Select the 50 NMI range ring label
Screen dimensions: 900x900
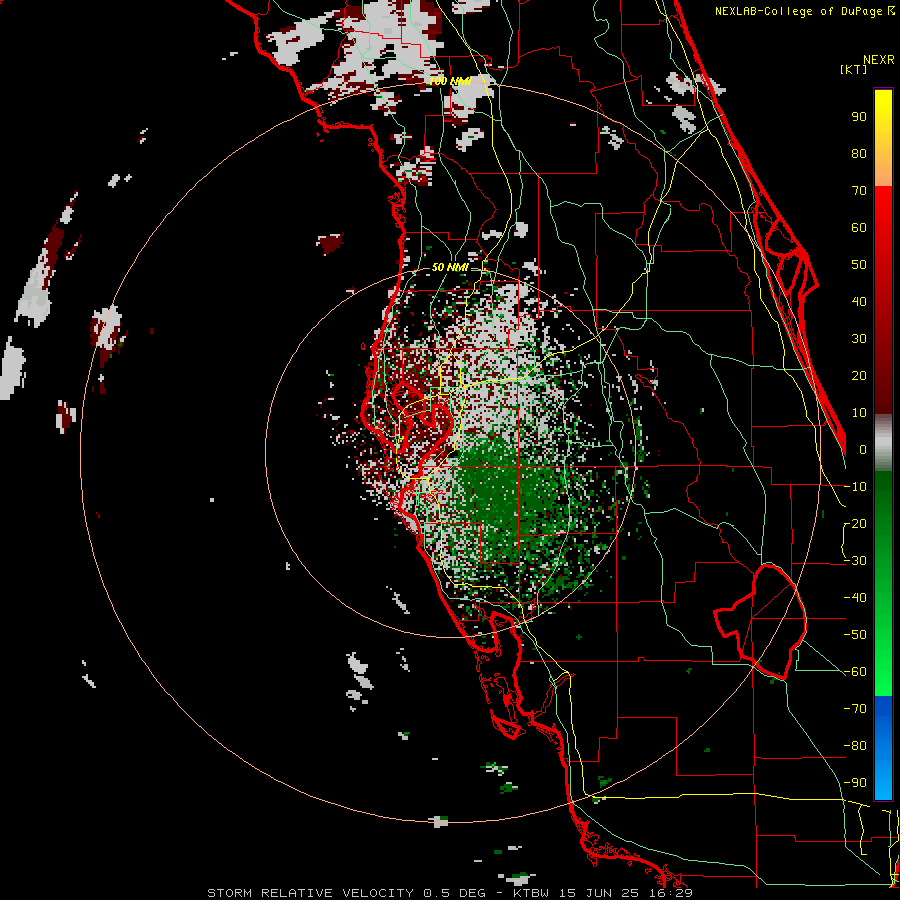coord(450,267)
